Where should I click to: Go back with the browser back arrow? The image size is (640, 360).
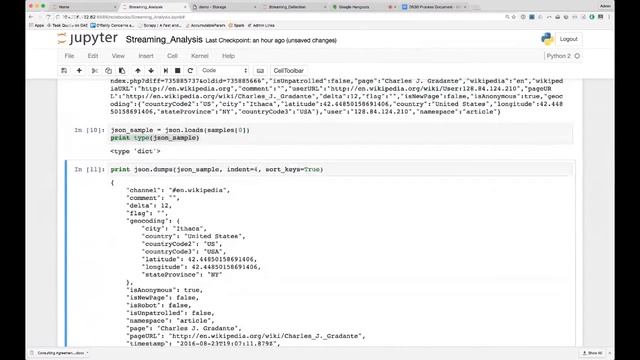click(31, 17)
